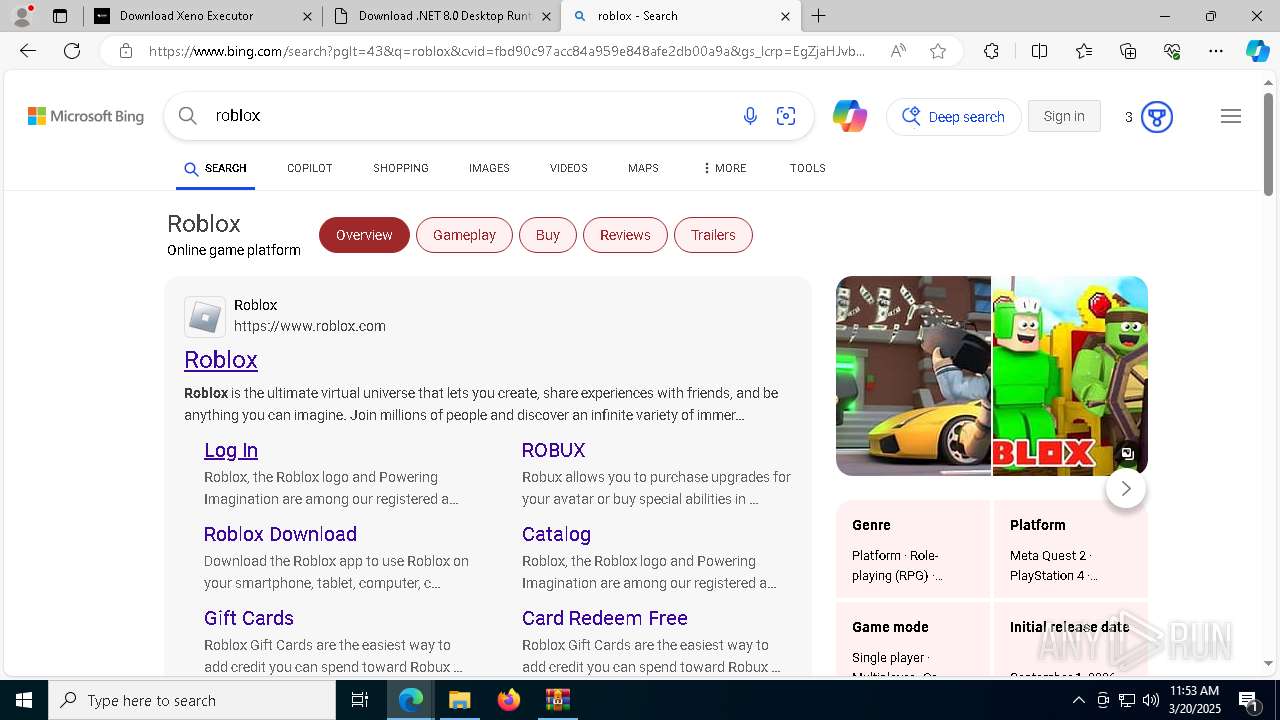Open Bing Copilot colorful icon
The width and height of the screenshot is (1280, 720).
(x=850, y=116)
